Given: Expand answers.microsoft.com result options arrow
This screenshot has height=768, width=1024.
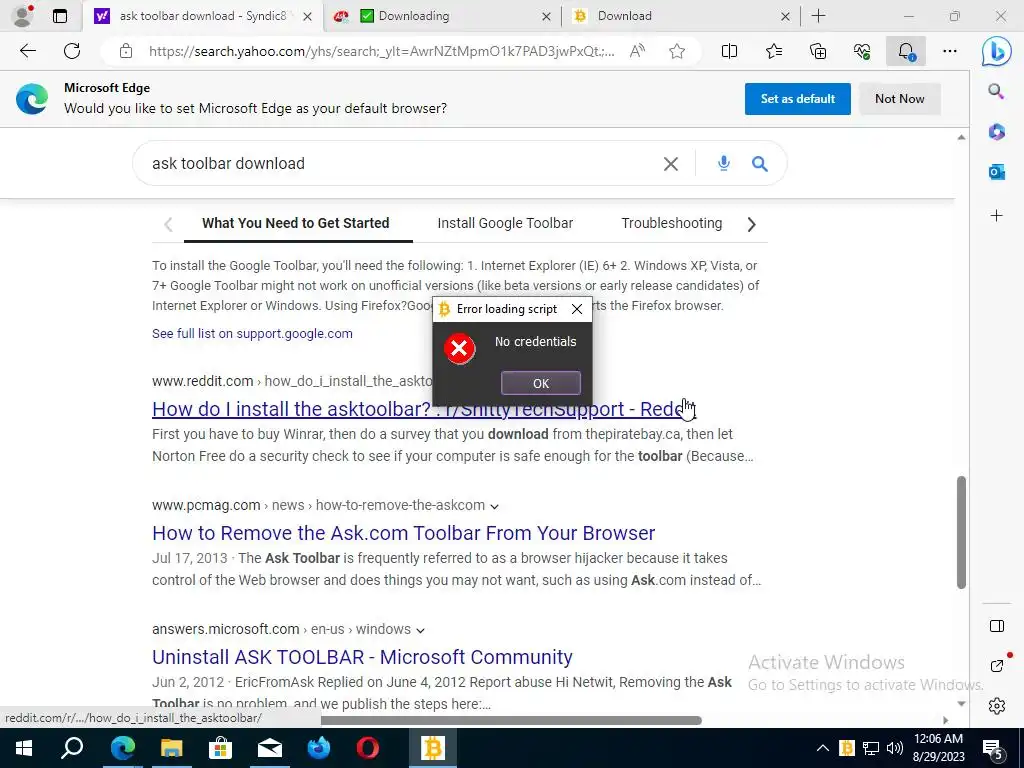Looking at the screenshot, I should [x=421, y=630].
